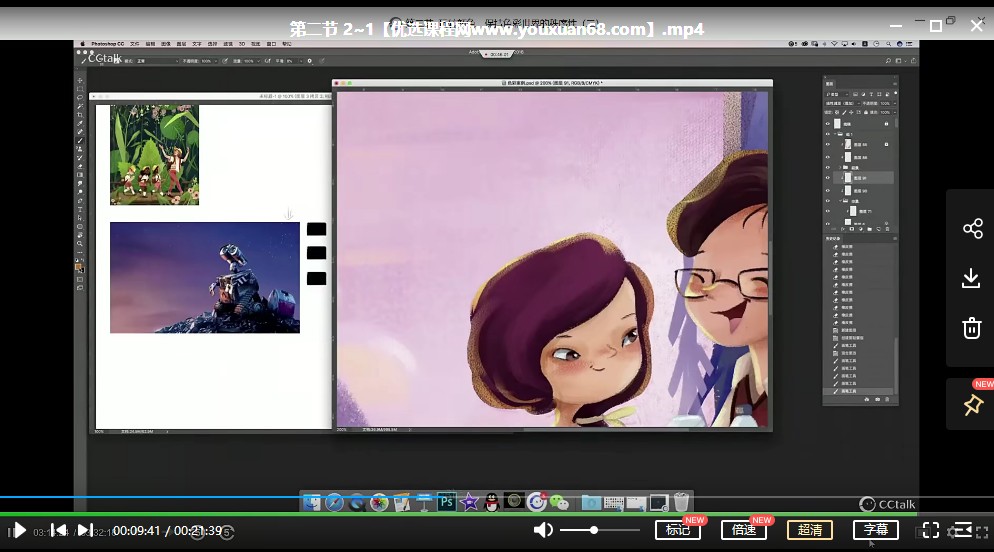Image resolution: width=994 pixels, height=552 pixels.
Task: Select the Brush tool in Photoshop toolbar
Action: point(80,140)
